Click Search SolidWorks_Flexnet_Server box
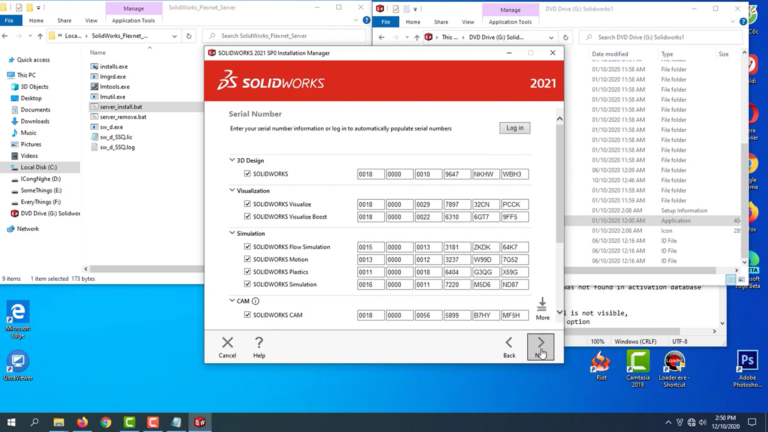Image resolution: width=768 pixels, height=432 pixels. click(286, 36)
